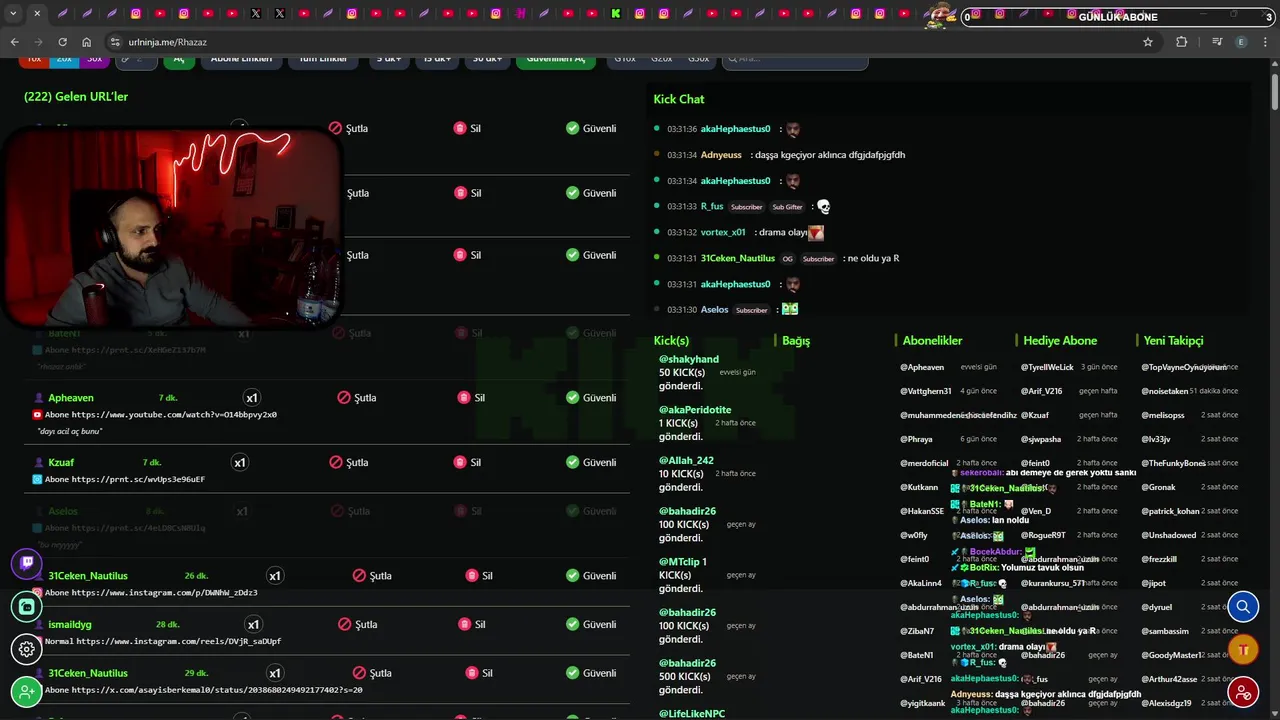Click @MTclip 1 in the Kick(s) list
This screenshot has width=1280, height=720.
pos(683,562)
